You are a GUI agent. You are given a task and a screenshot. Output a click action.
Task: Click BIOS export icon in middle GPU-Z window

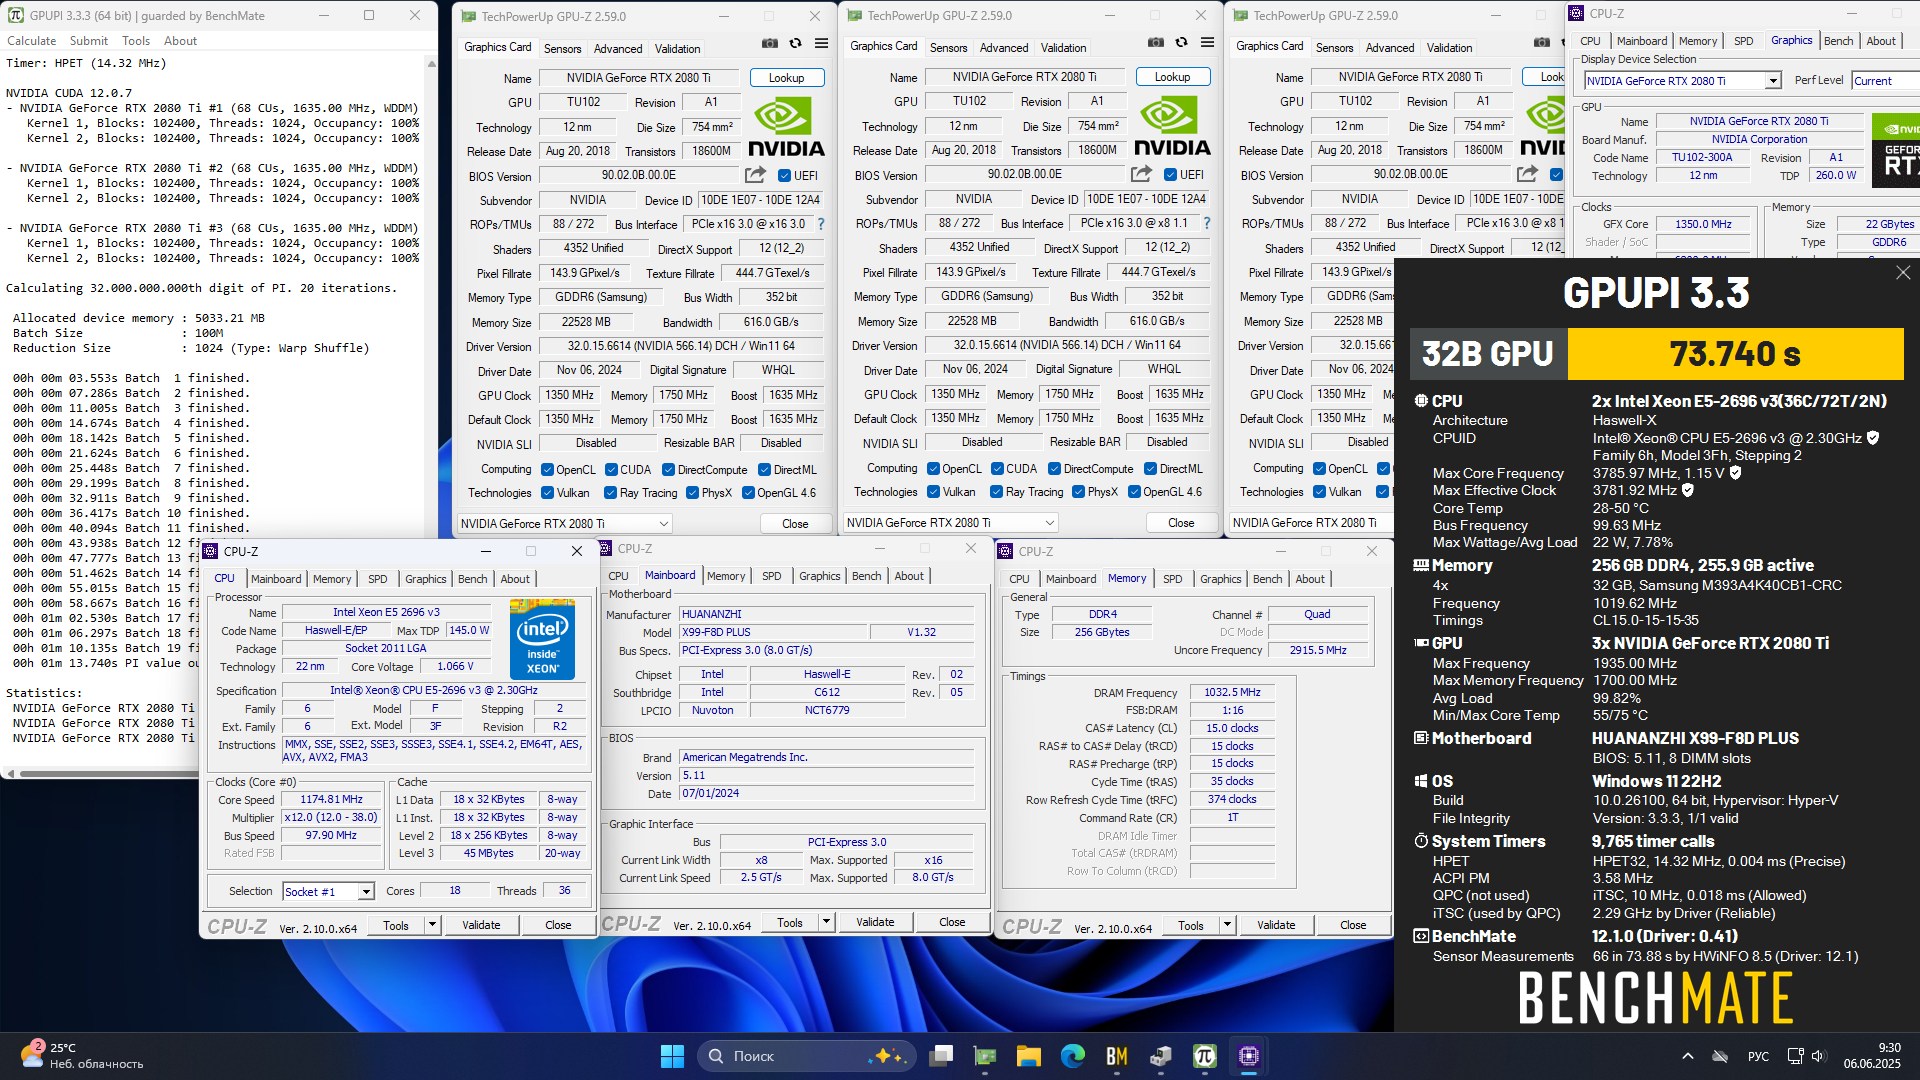click(x=1141, y=174)
